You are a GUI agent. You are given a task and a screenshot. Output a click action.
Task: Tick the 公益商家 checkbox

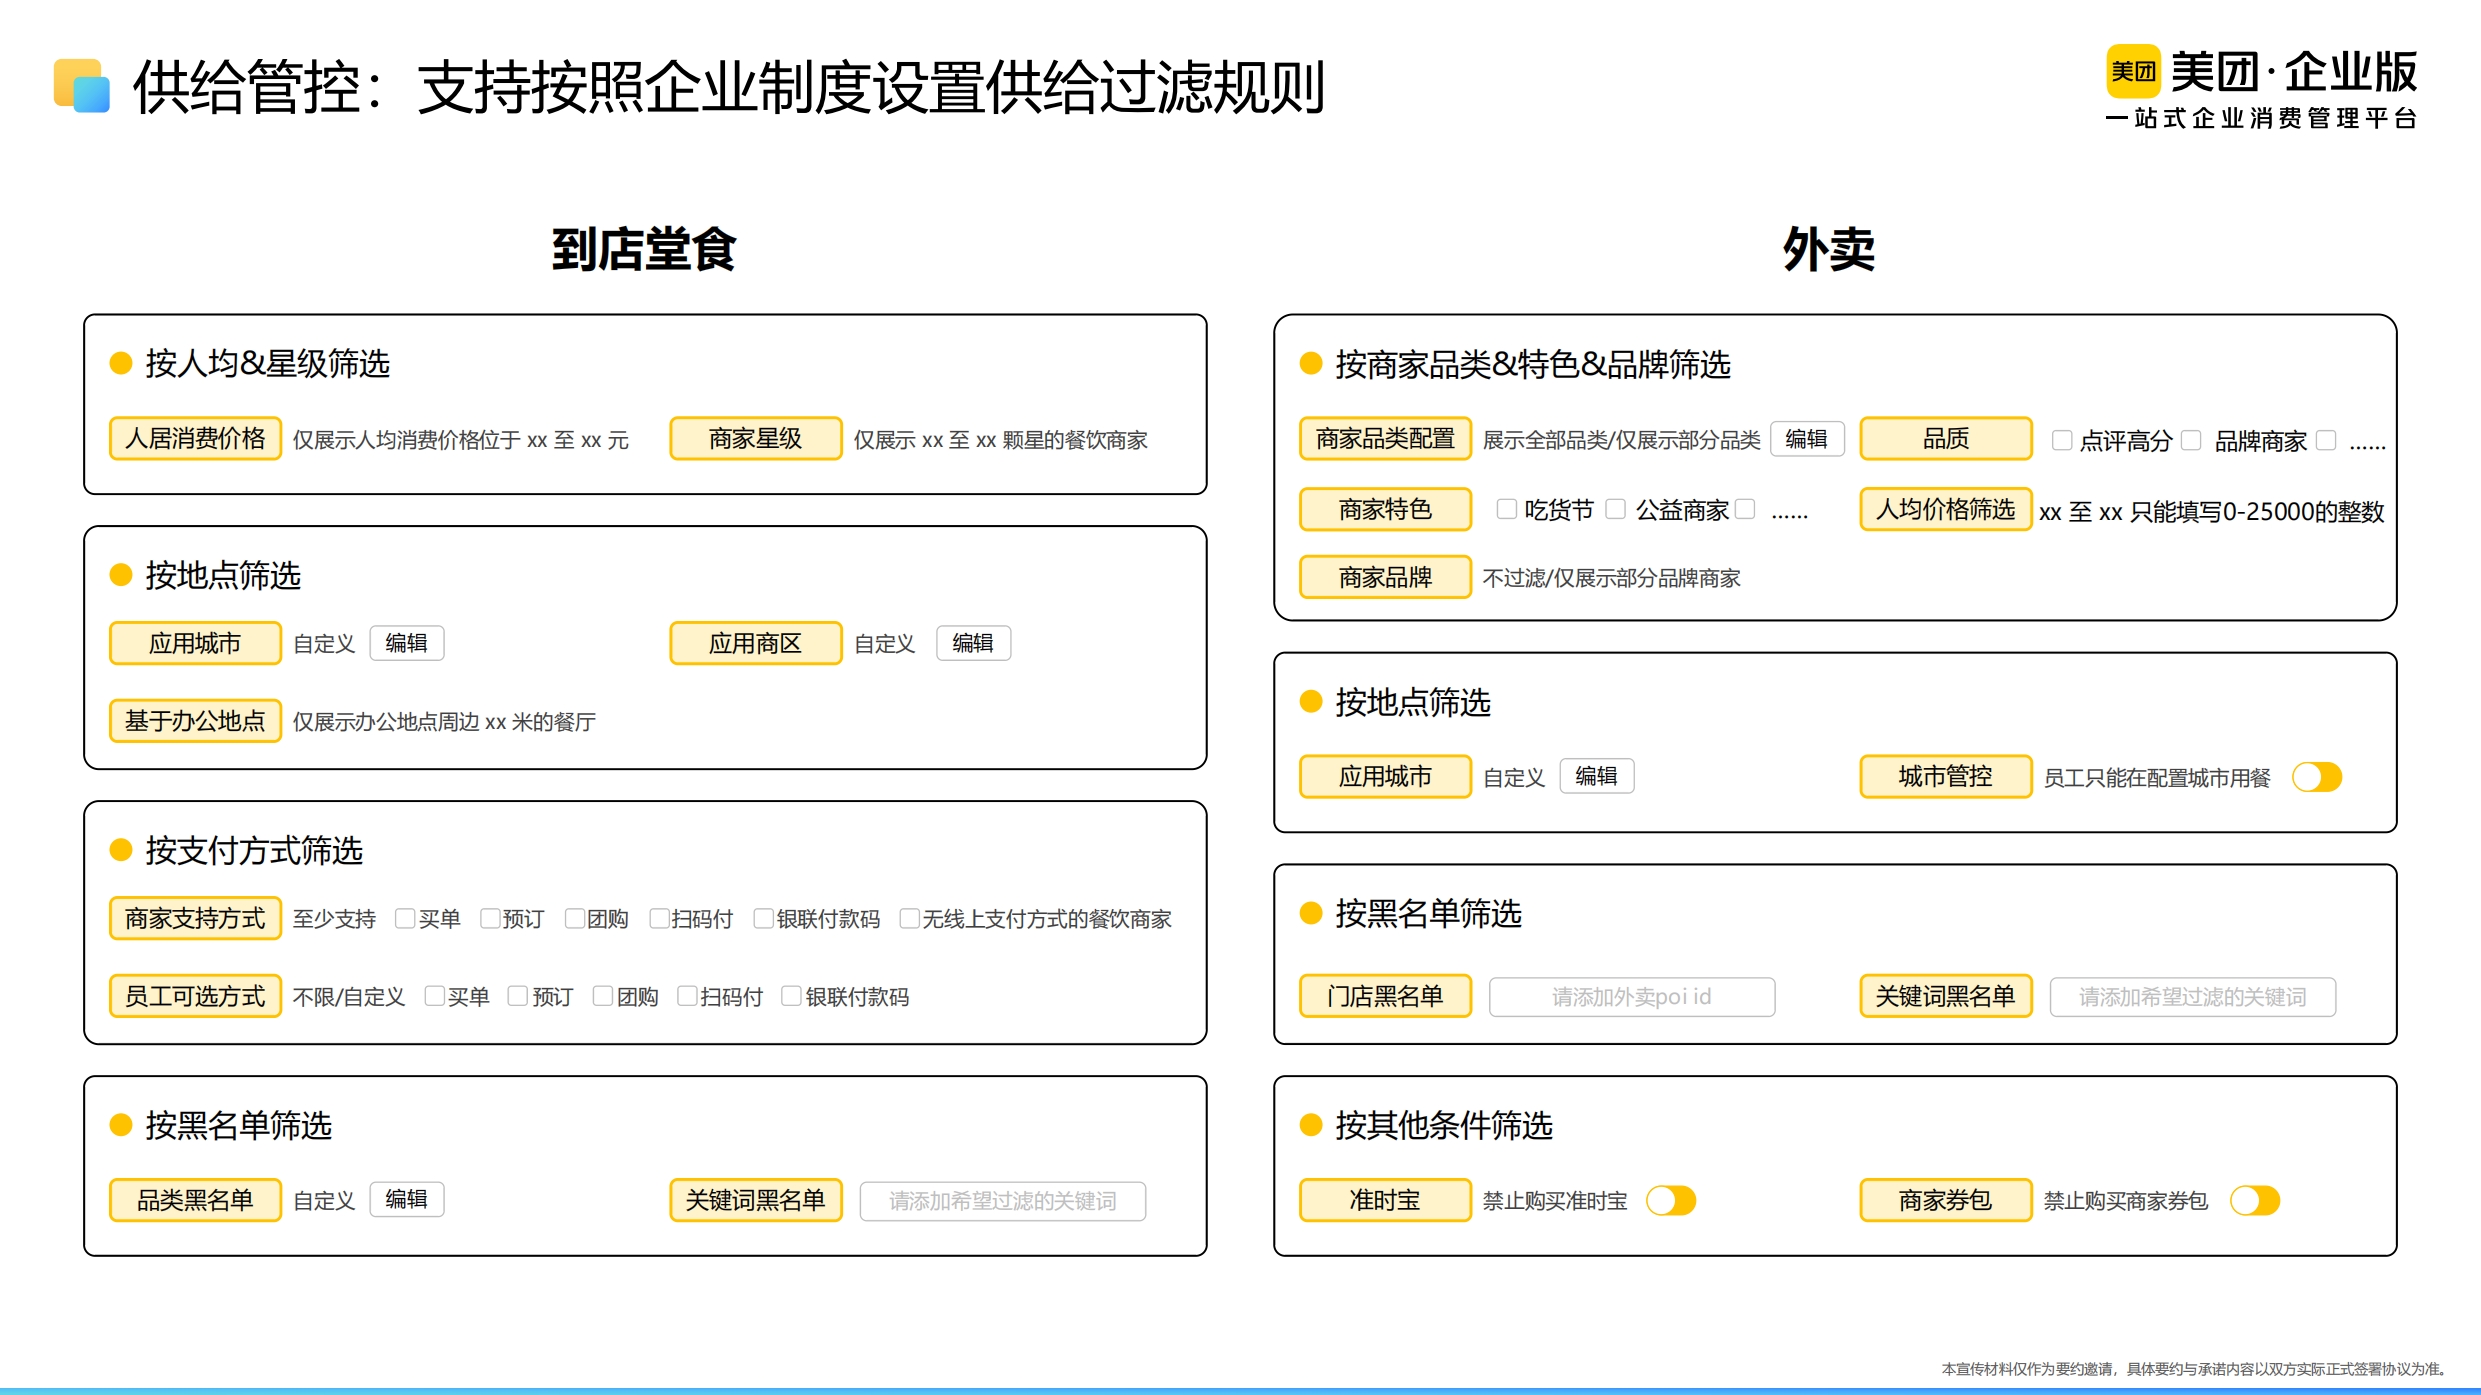[x=1615, y=509]
